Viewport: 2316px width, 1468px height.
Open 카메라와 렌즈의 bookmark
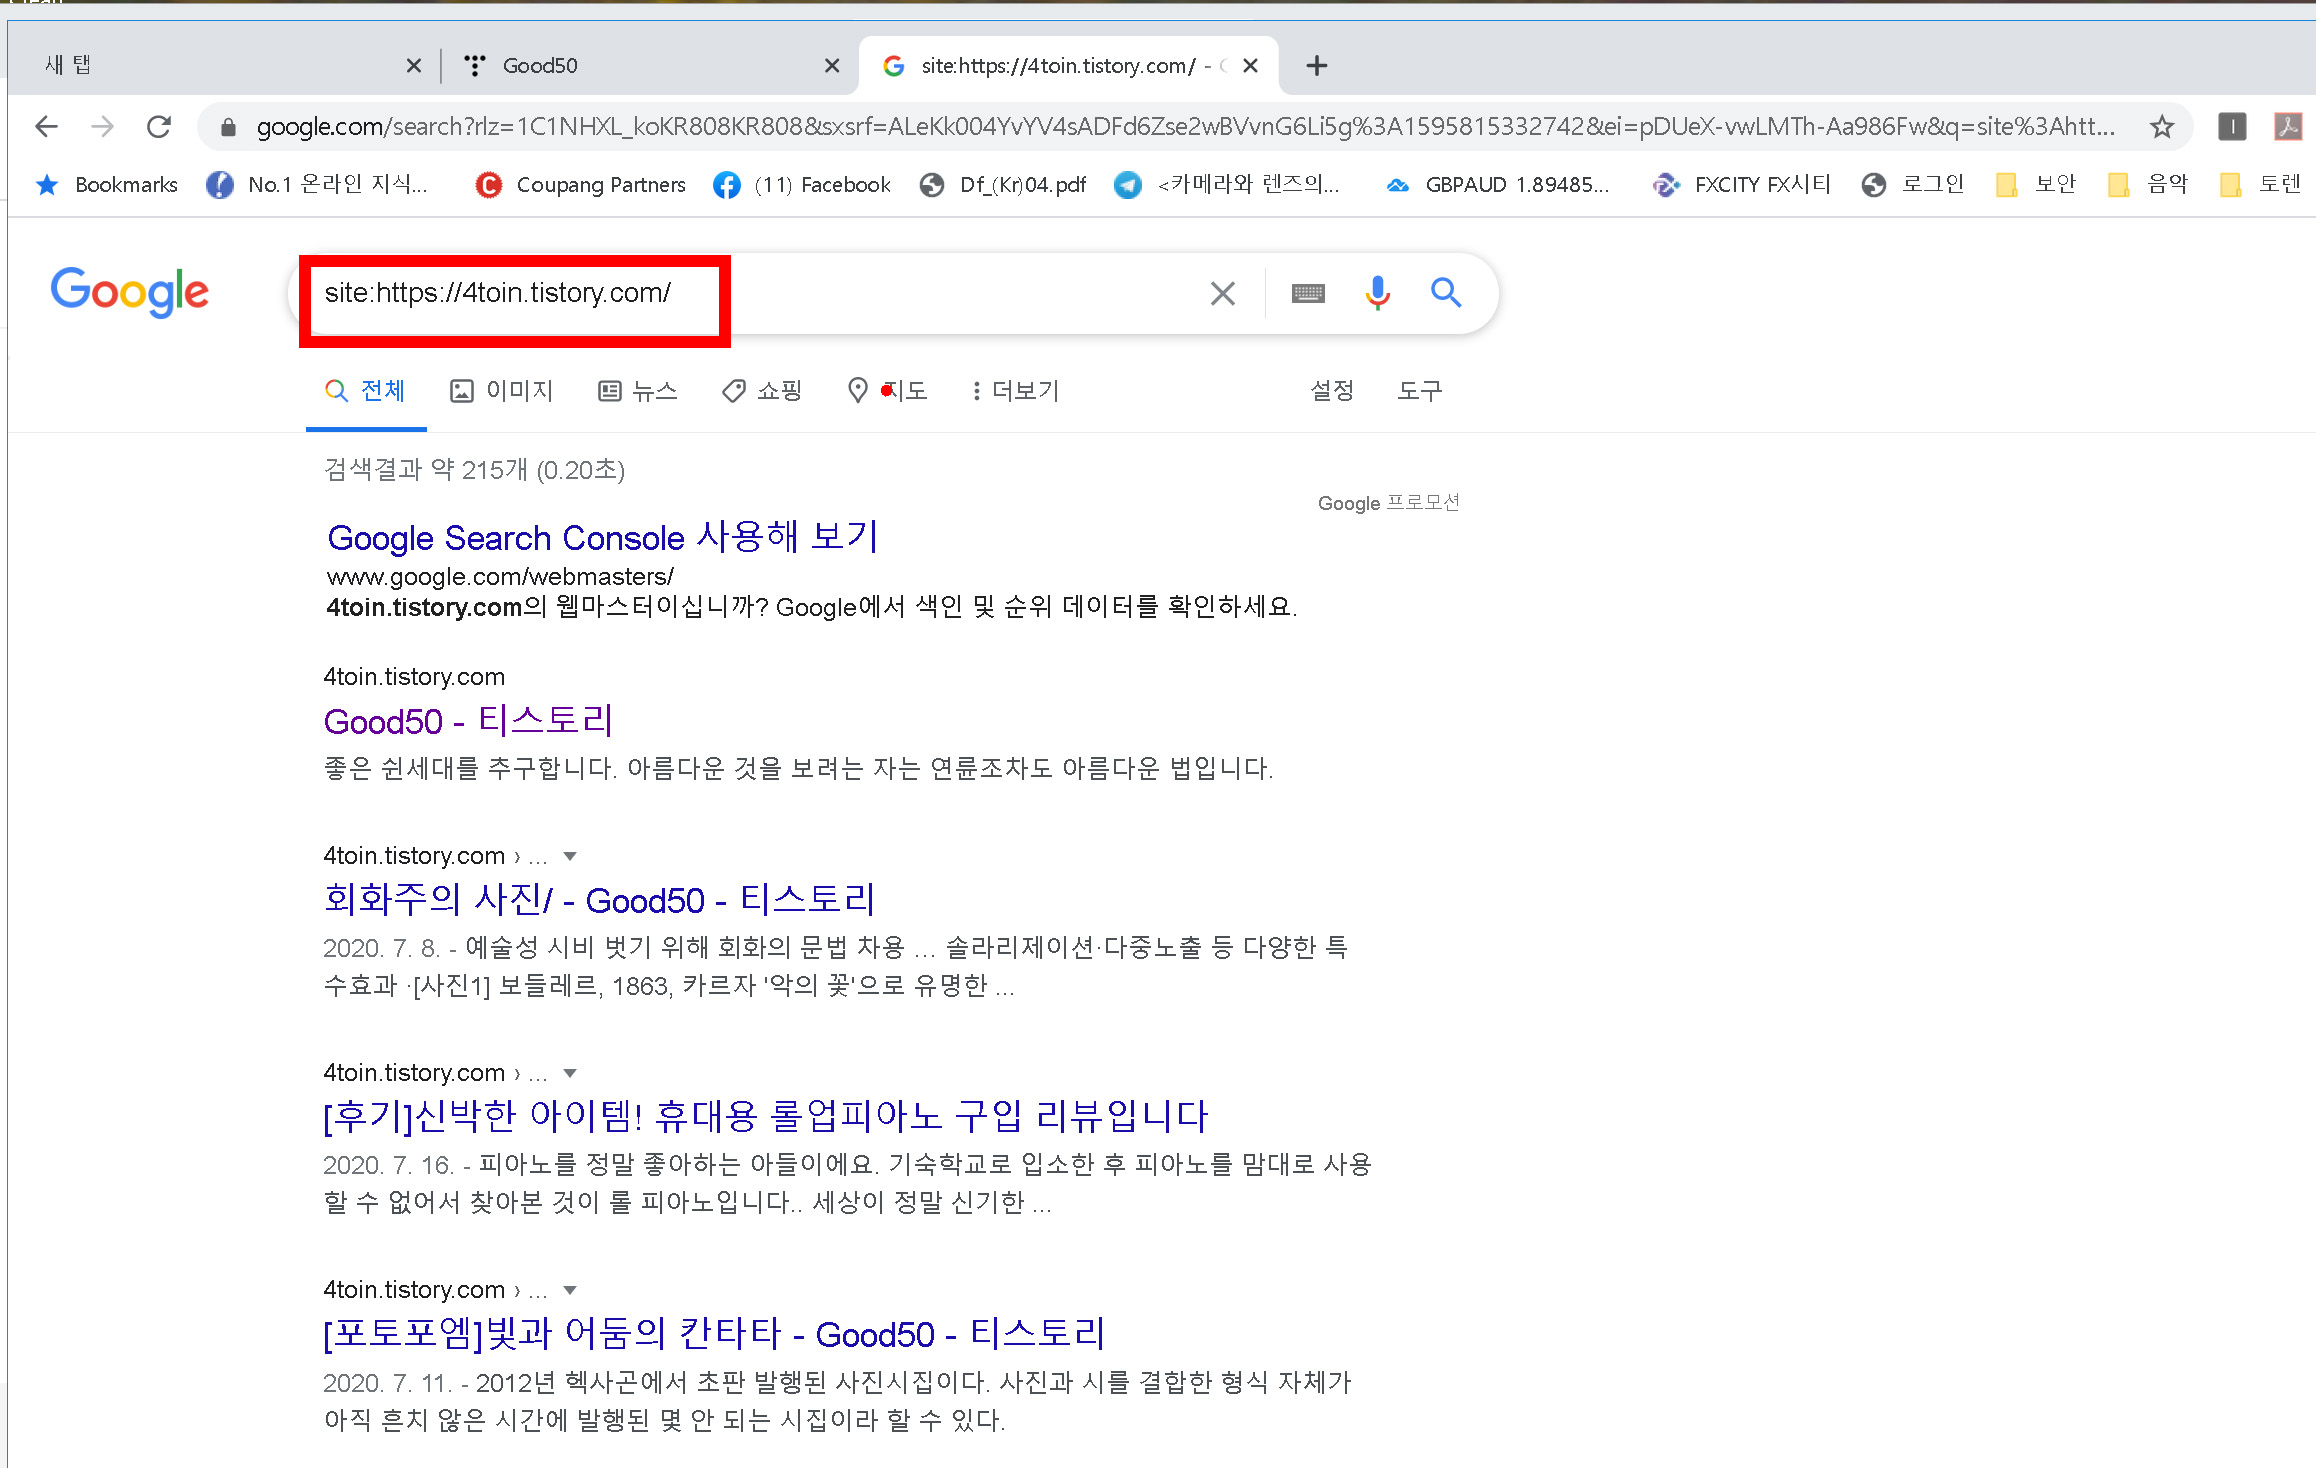point(1227,185)
